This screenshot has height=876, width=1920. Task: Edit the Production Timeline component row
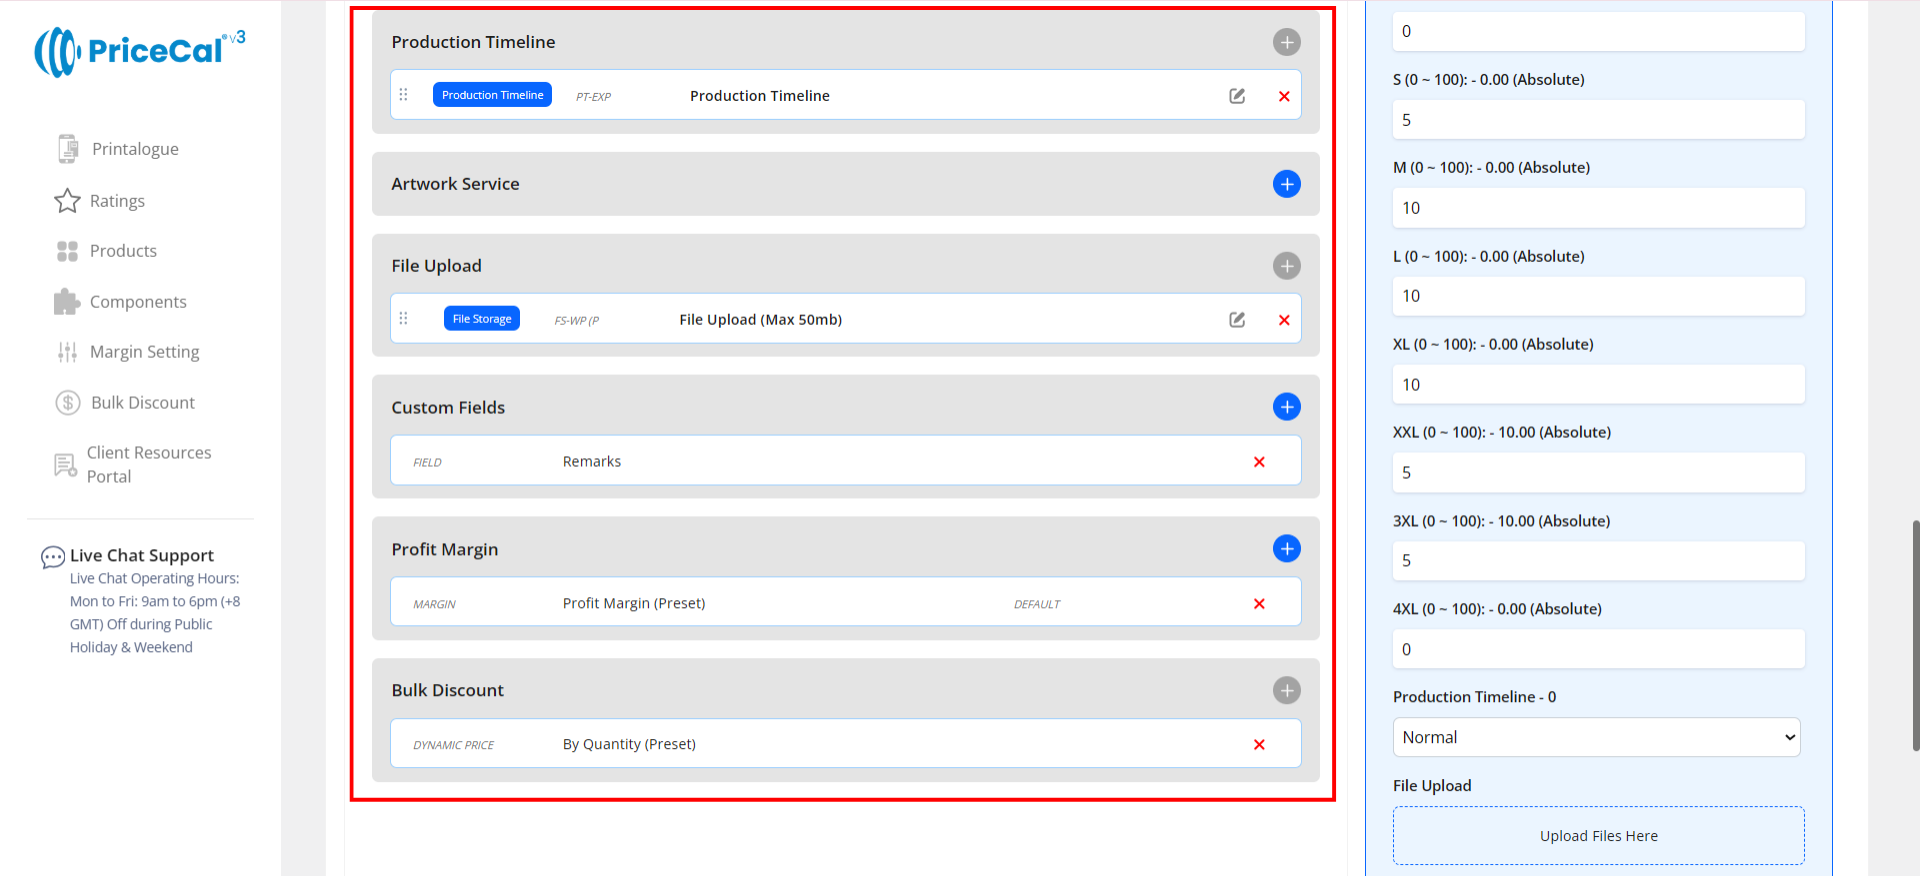pyautogui.click(x=1237, y=96)
